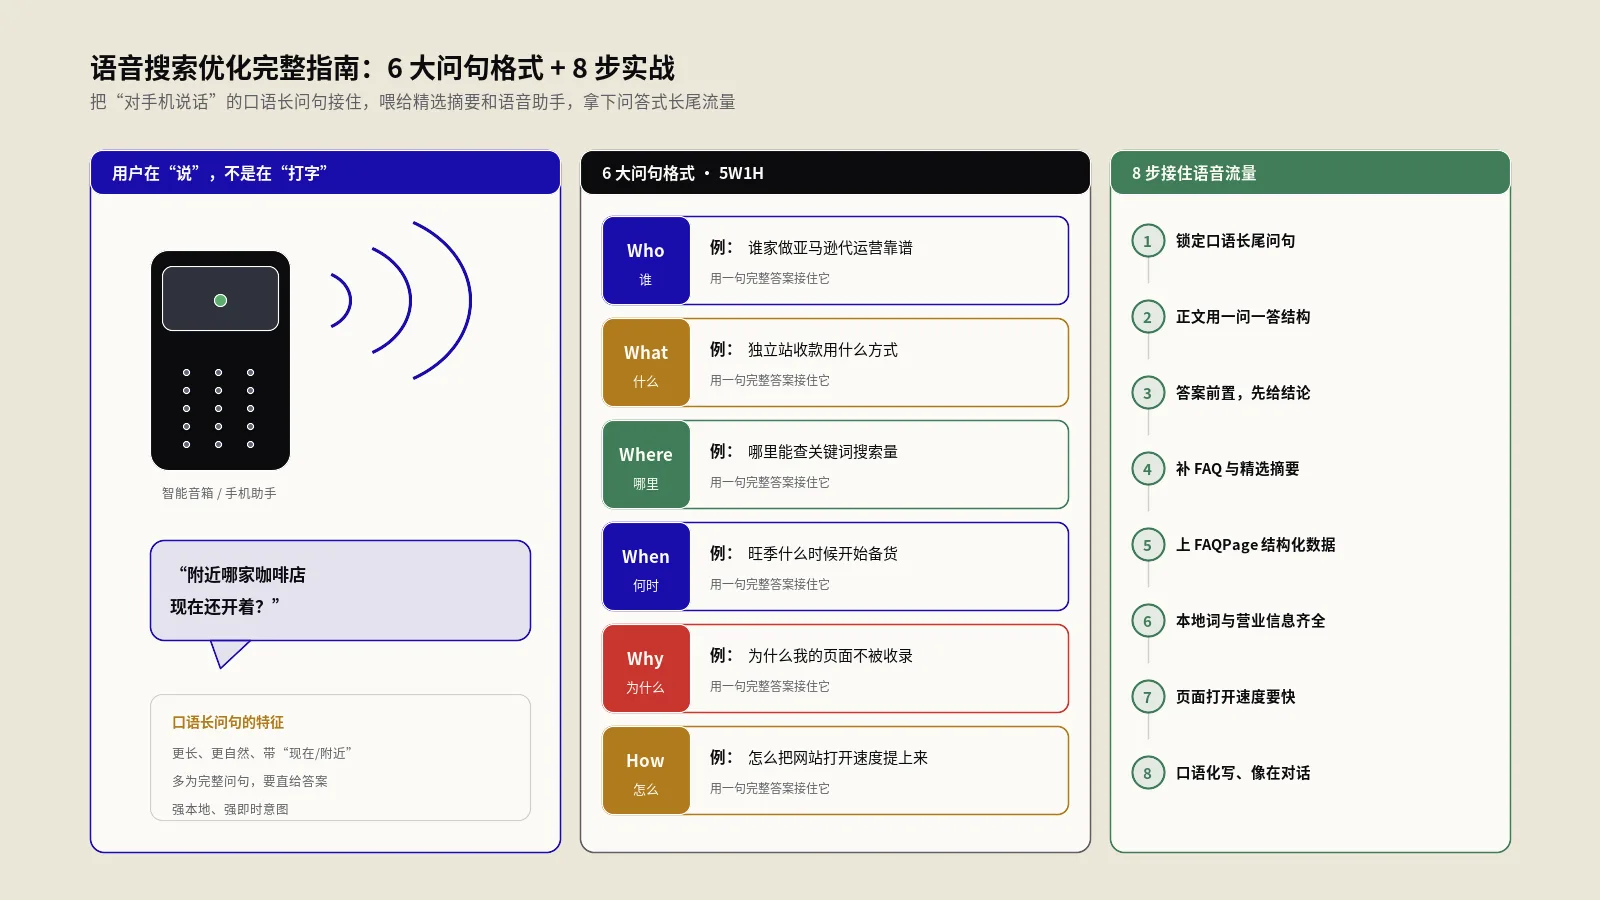Viewport: 1600px width, 900px height.
Task: Click the blue header '用户在“说”，不是在“打字”'
Action: 325,173
